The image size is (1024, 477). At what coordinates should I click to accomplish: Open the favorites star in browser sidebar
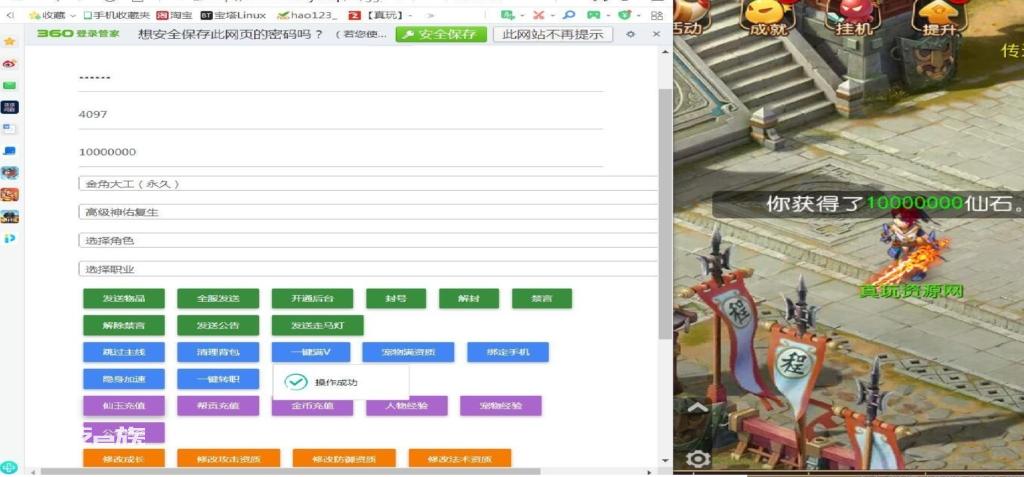[9, 41]
